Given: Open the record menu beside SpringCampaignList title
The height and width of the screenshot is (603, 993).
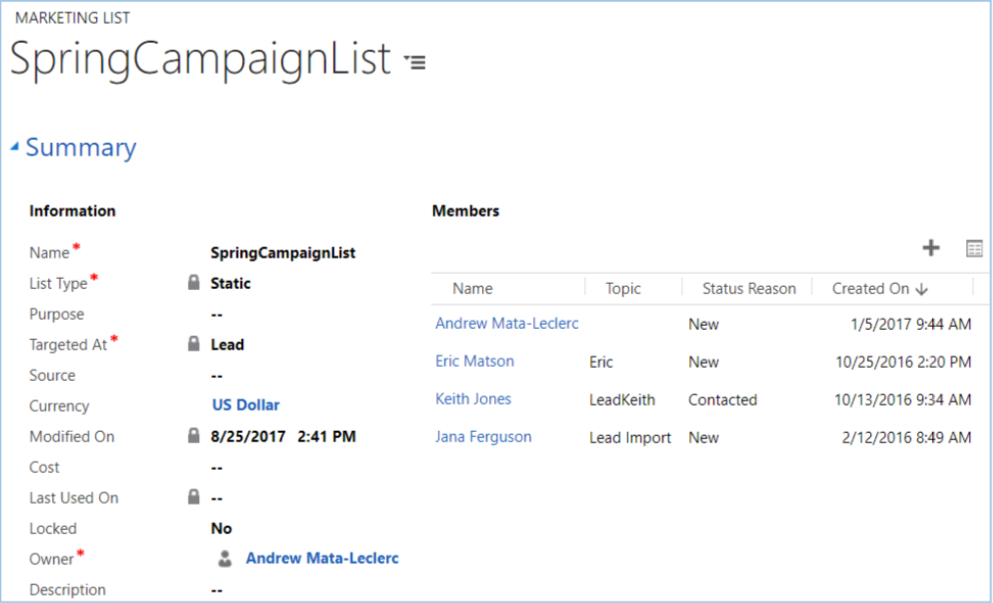Looking at the screenshot, I should coord(414,62).
